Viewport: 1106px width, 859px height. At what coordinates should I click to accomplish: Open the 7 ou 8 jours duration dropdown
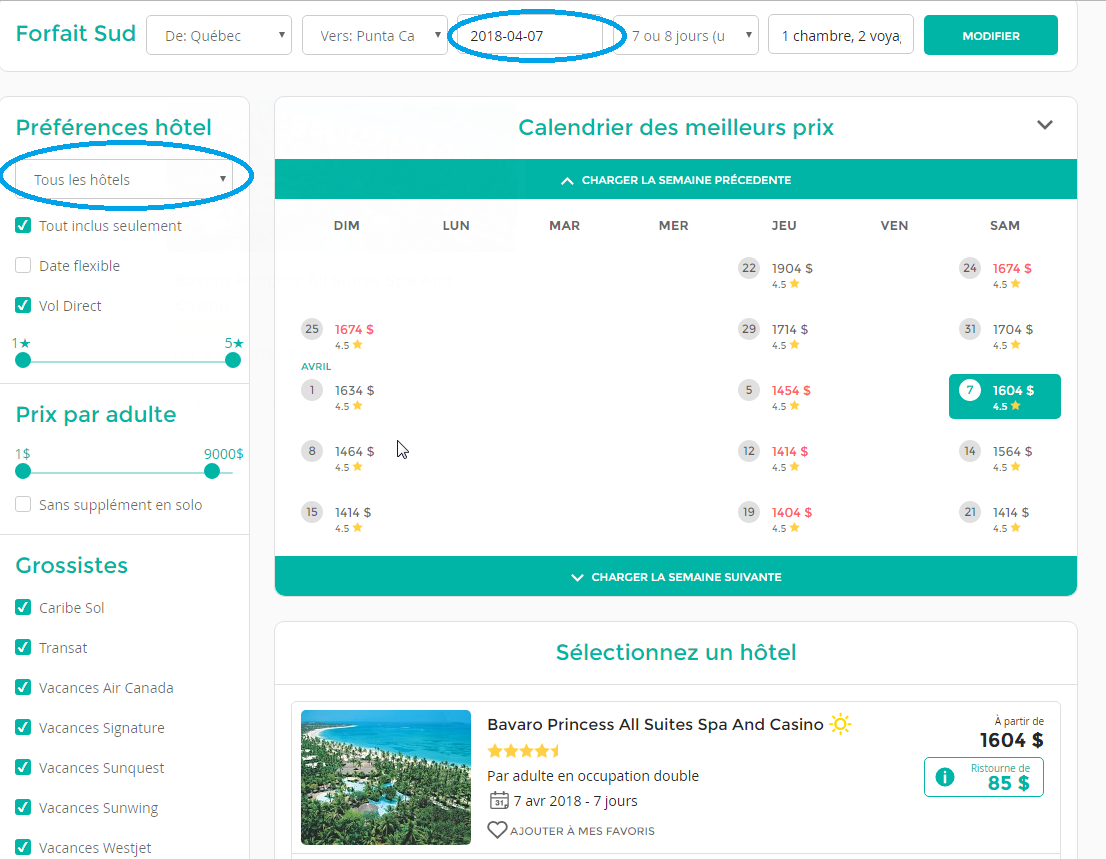(x=686, y=35)
